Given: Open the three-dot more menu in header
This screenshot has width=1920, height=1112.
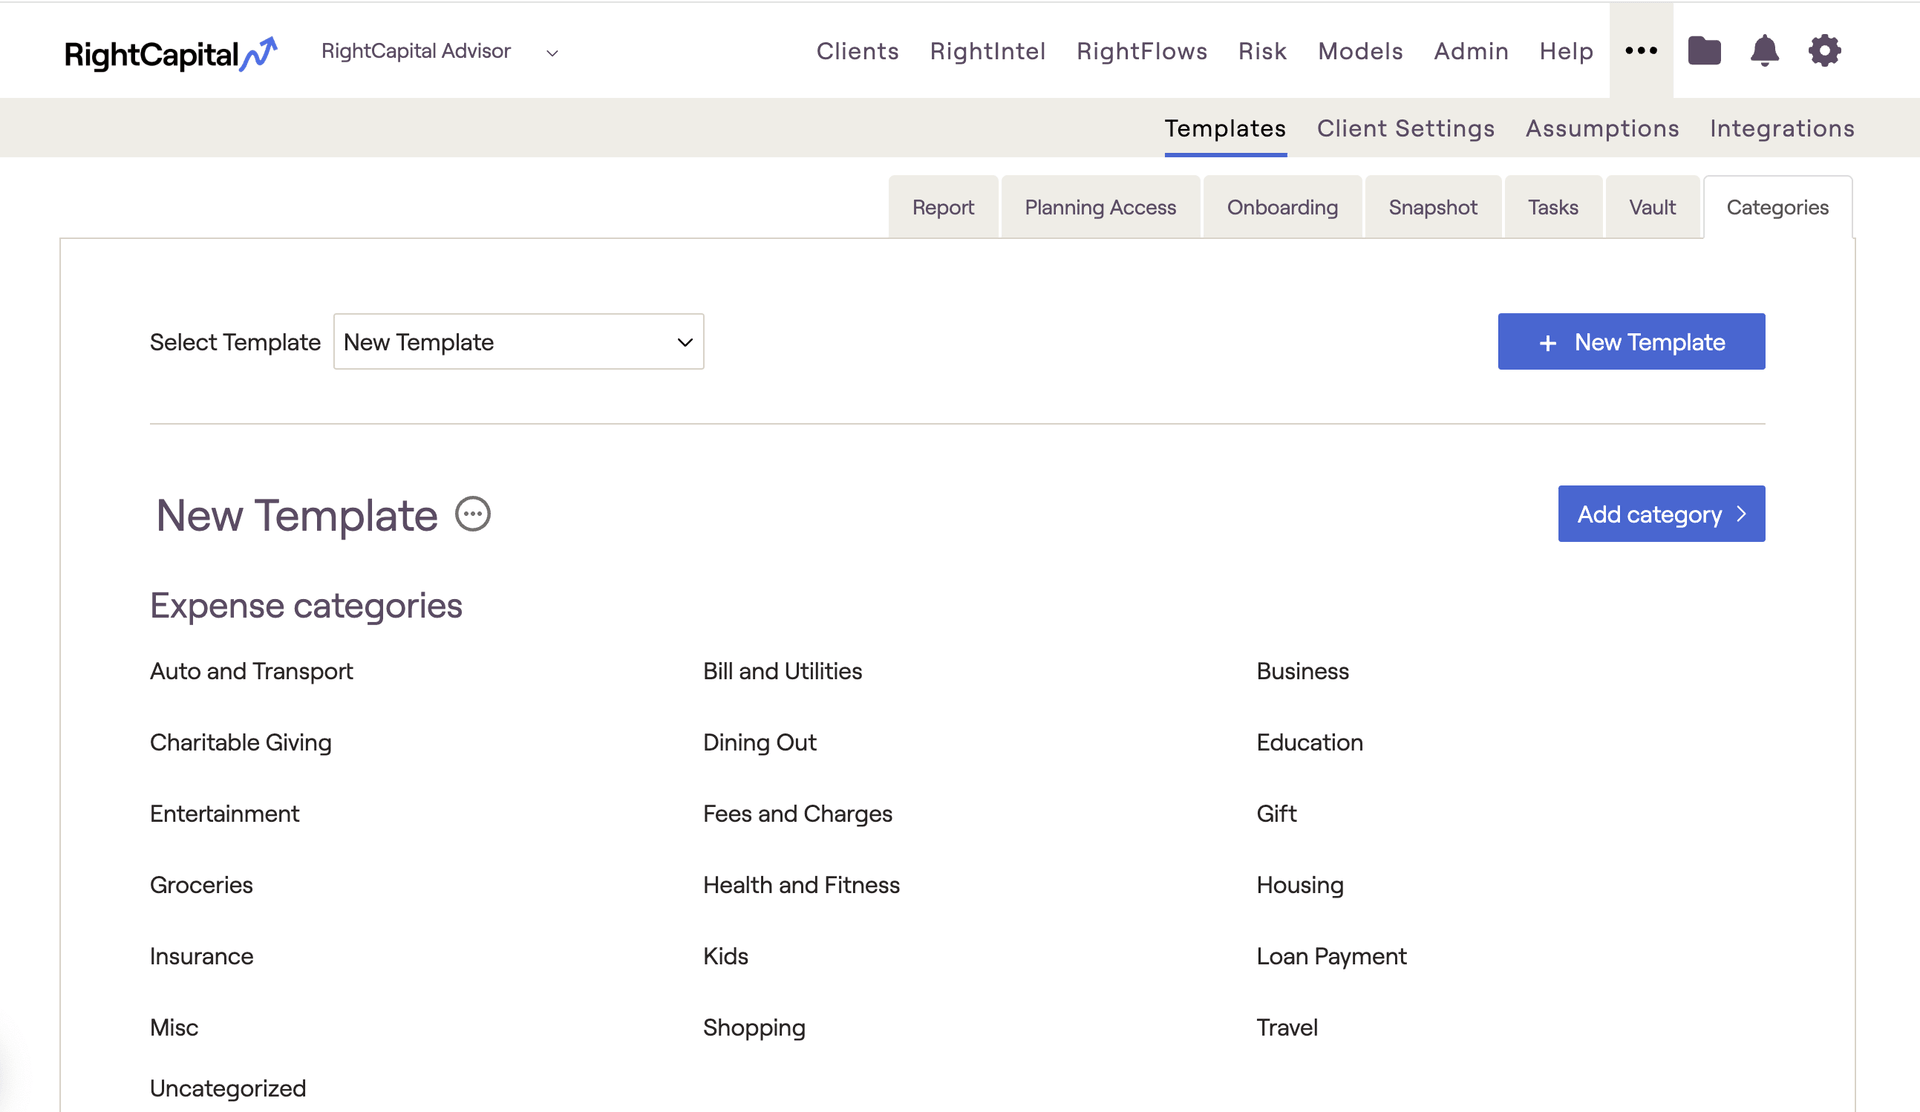Looking at the screenshot, I should pyautogui.click(x=1641, y=50).
